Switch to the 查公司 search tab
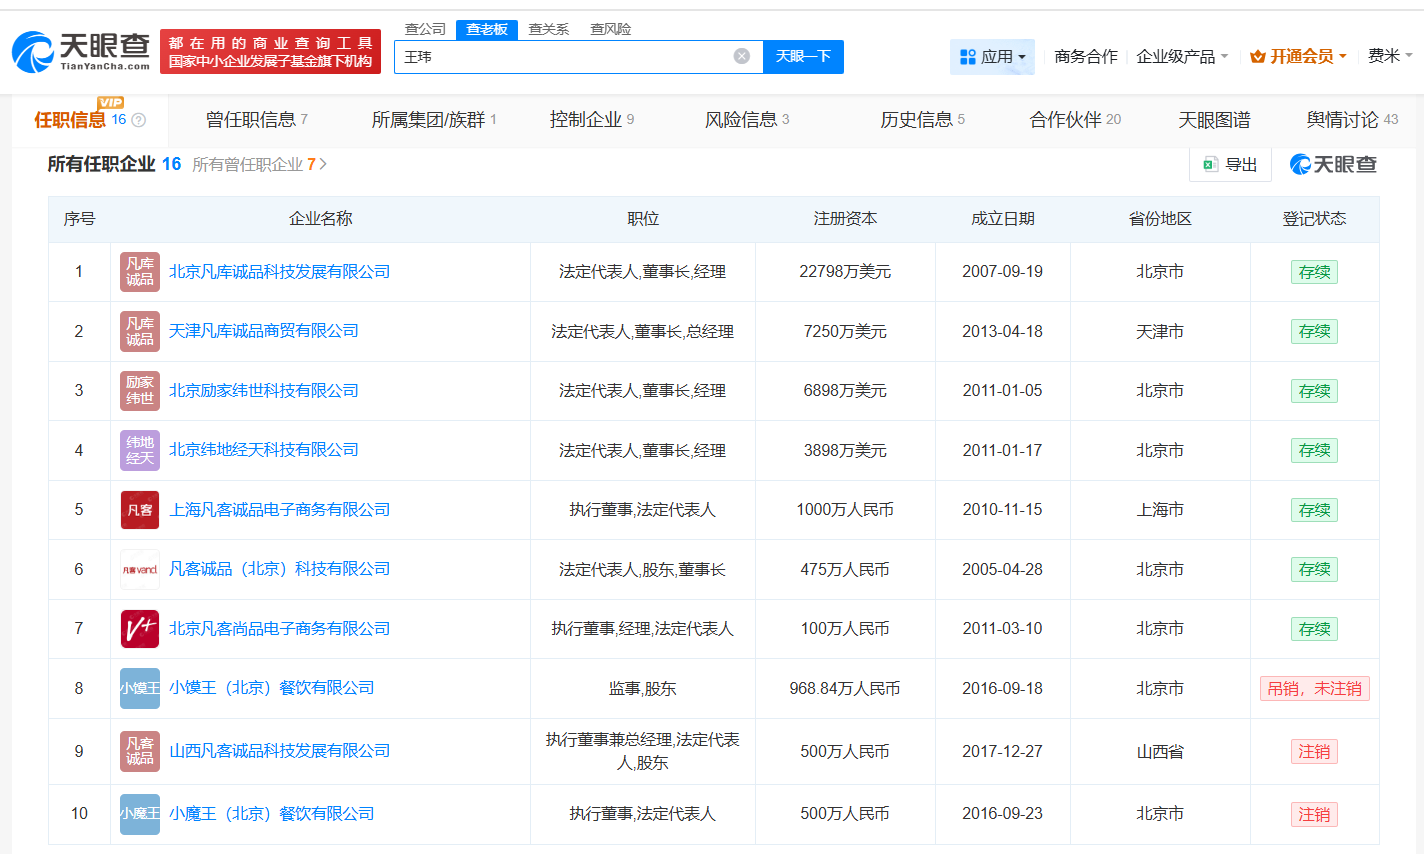The height and width of the screenshot is (854, 1424). (425, 29)
